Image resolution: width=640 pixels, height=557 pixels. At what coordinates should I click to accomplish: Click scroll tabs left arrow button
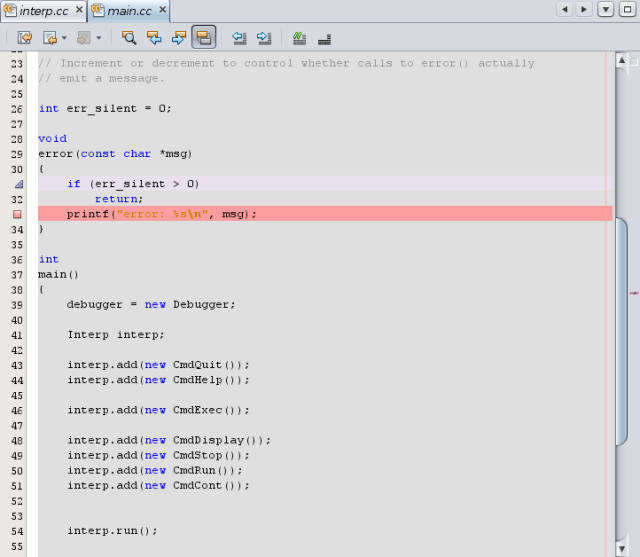tap(565, 9)
